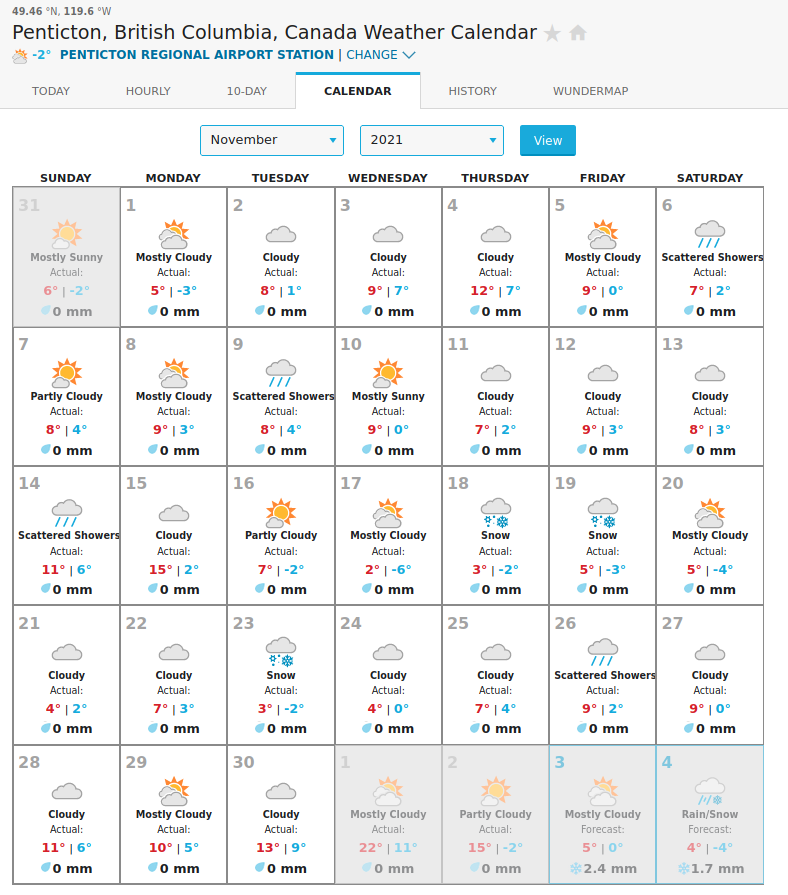Click the Mostly Cloudy icon on November 5
The width and height of the screenshot is (788, 895).
[x=603, y=234]
